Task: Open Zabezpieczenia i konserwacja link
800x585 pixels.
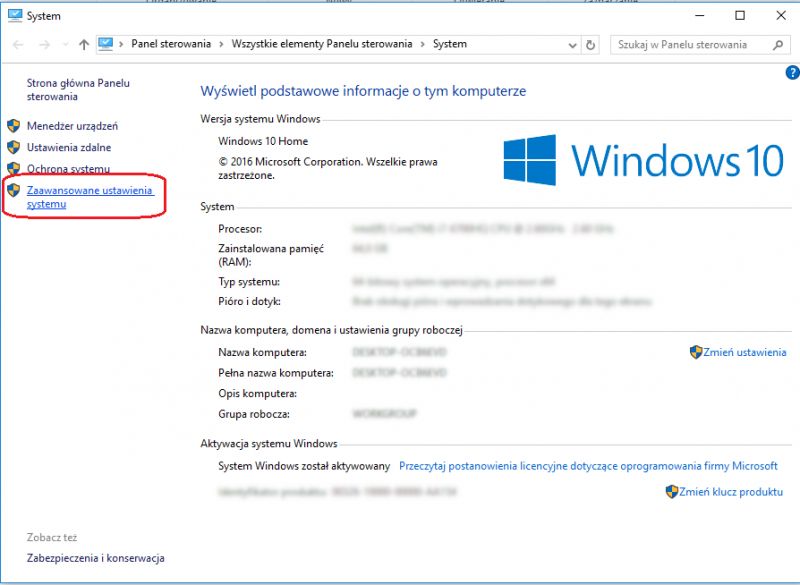Action: pos(96,558)
